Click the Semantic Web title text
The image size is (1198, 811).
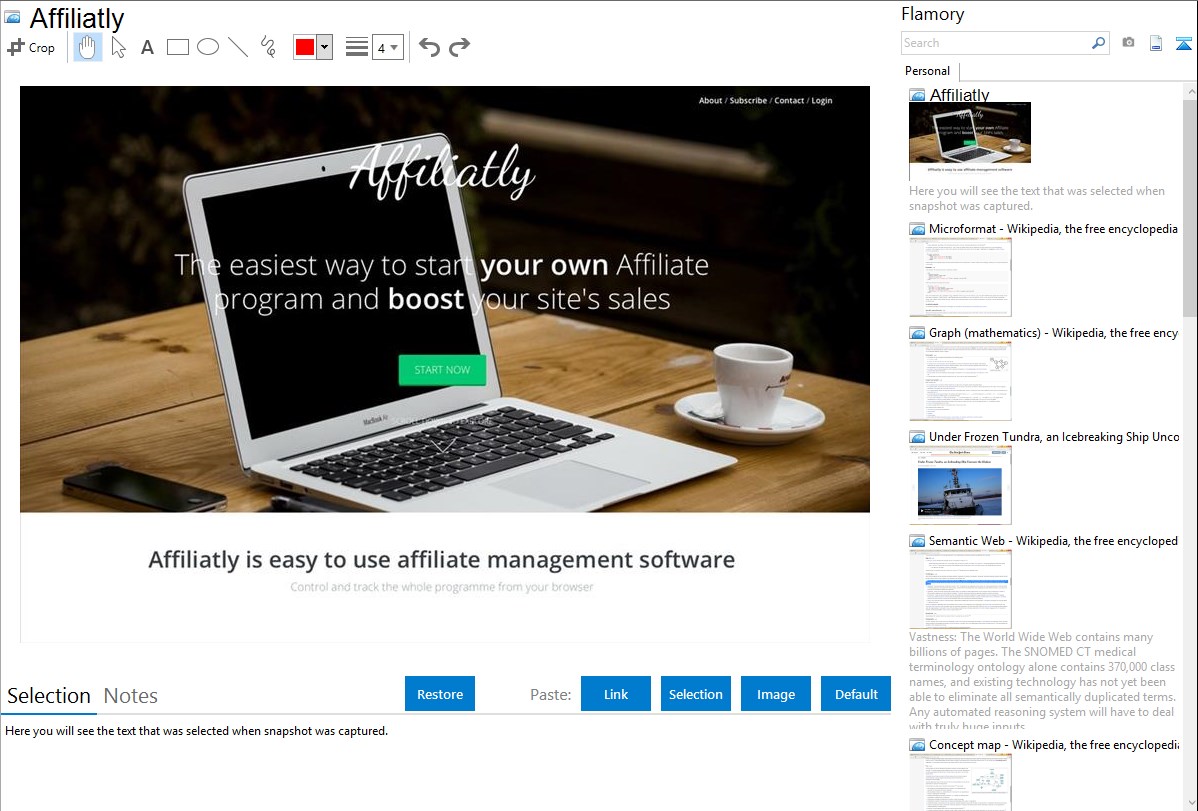point(1053,540)
